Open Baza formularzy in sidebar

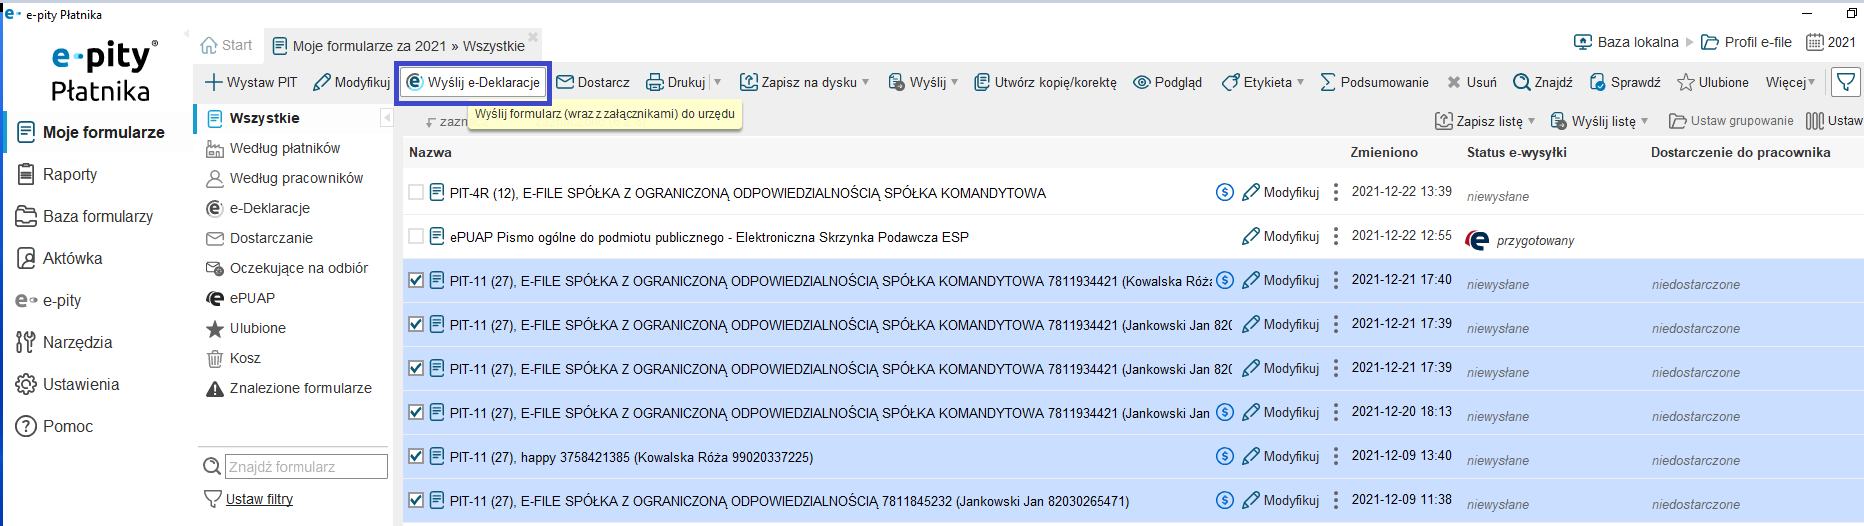pyautogui.click(x=85, y=216)
